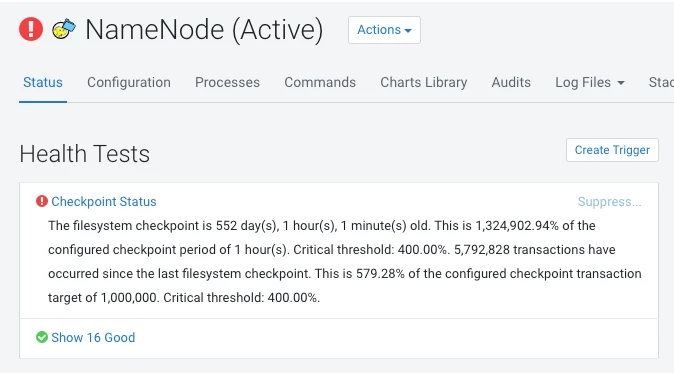Click green checkmark icon next to Show 16 Good
The image size is (674, 373).
(42, 337)
